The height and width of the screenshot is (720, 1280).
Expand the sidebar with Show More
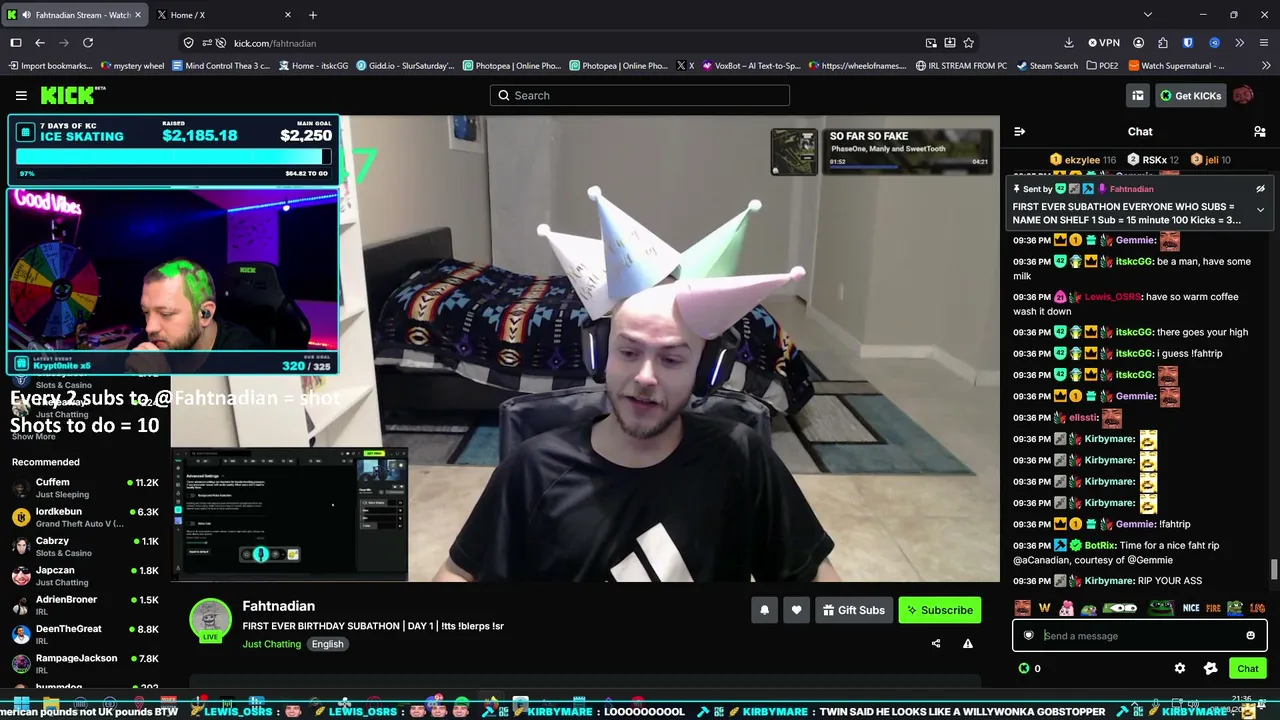point(33,437)
